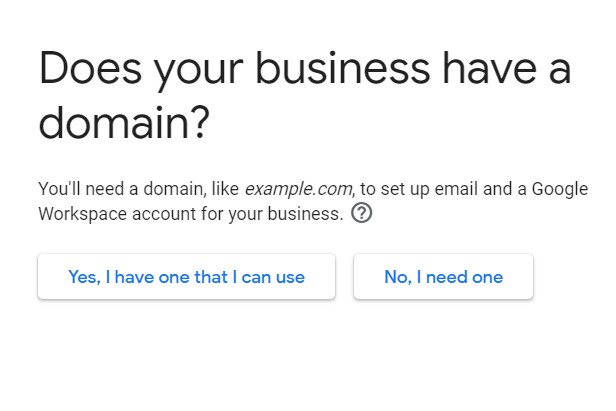Tap the help icon after the description
The image size is (616, 411).
(362, 213)
